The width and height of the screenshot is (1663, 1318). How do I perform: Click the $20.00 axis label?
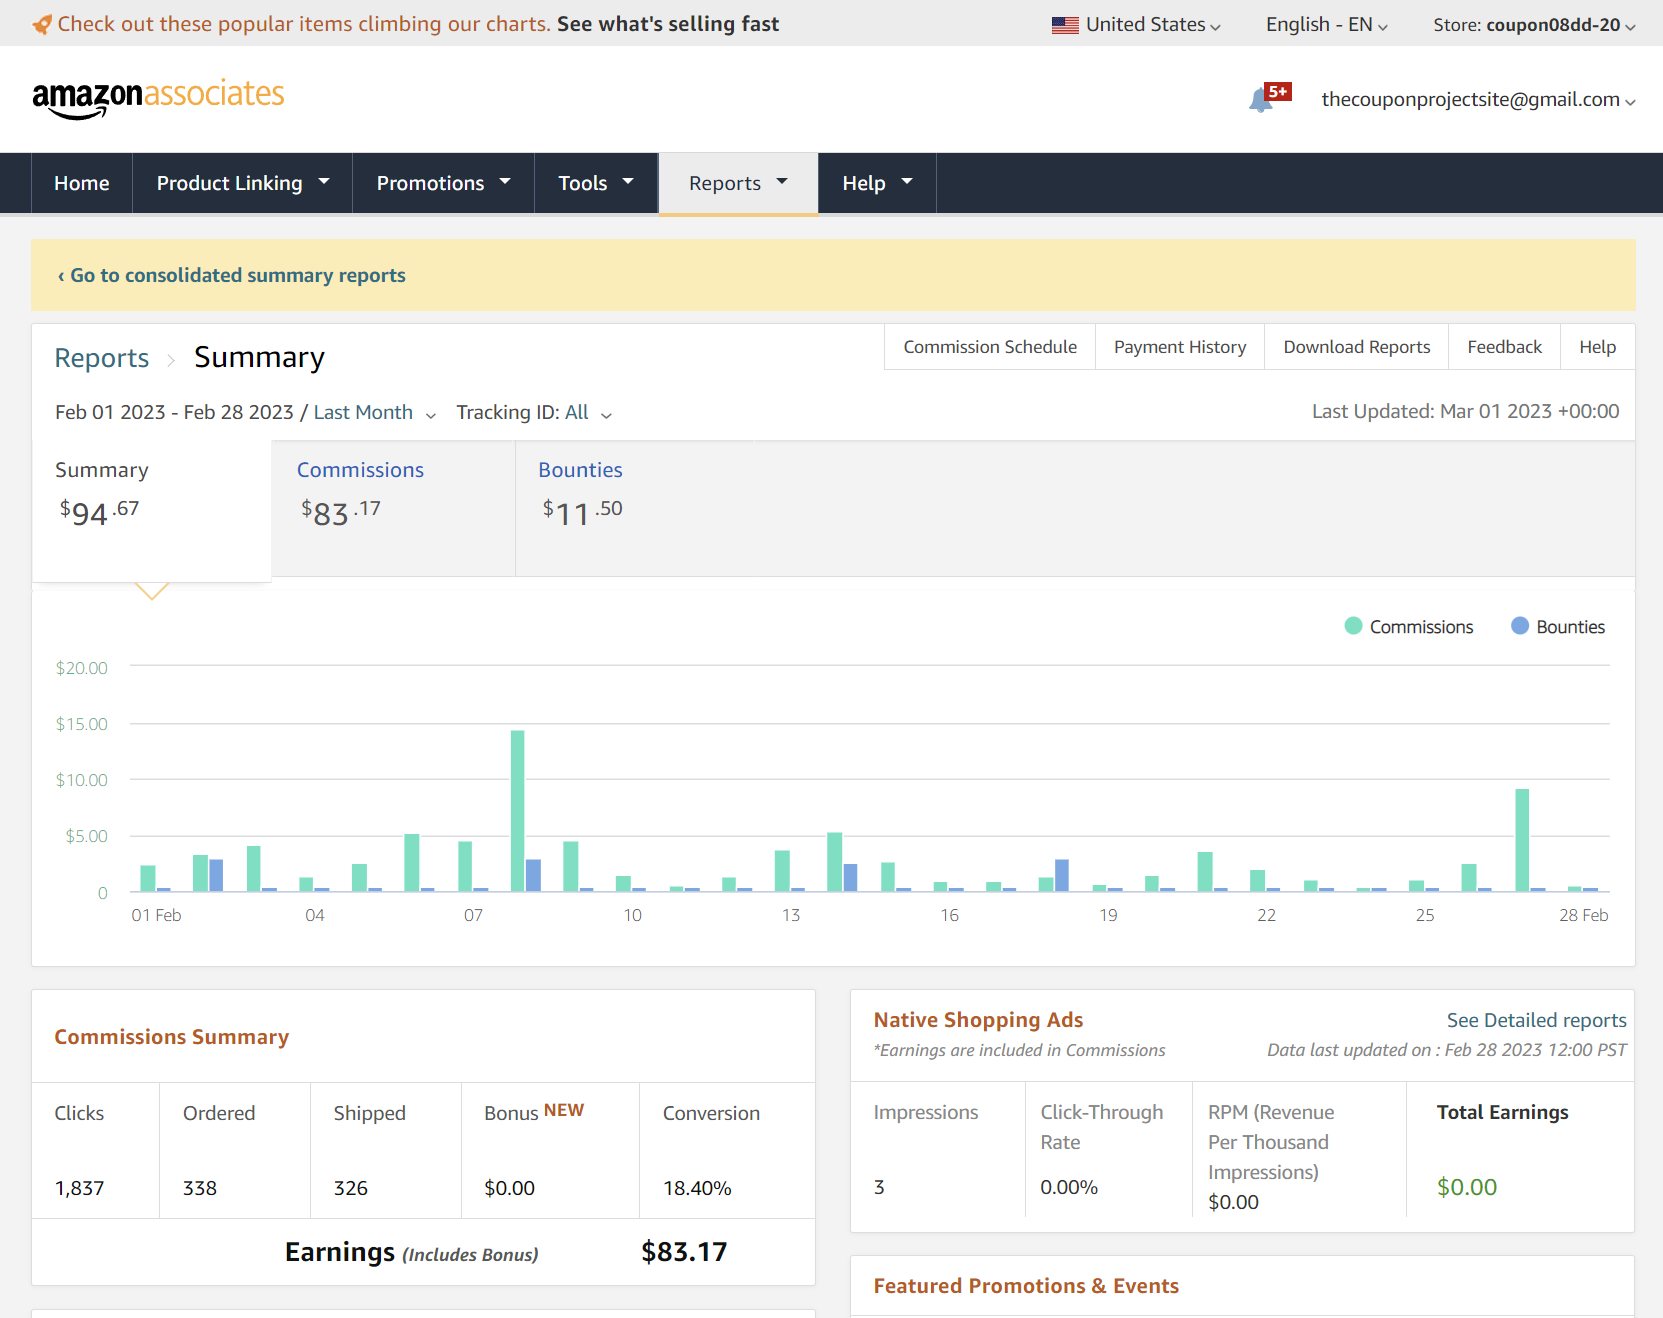pyautogui.click(x=81, y=668)
